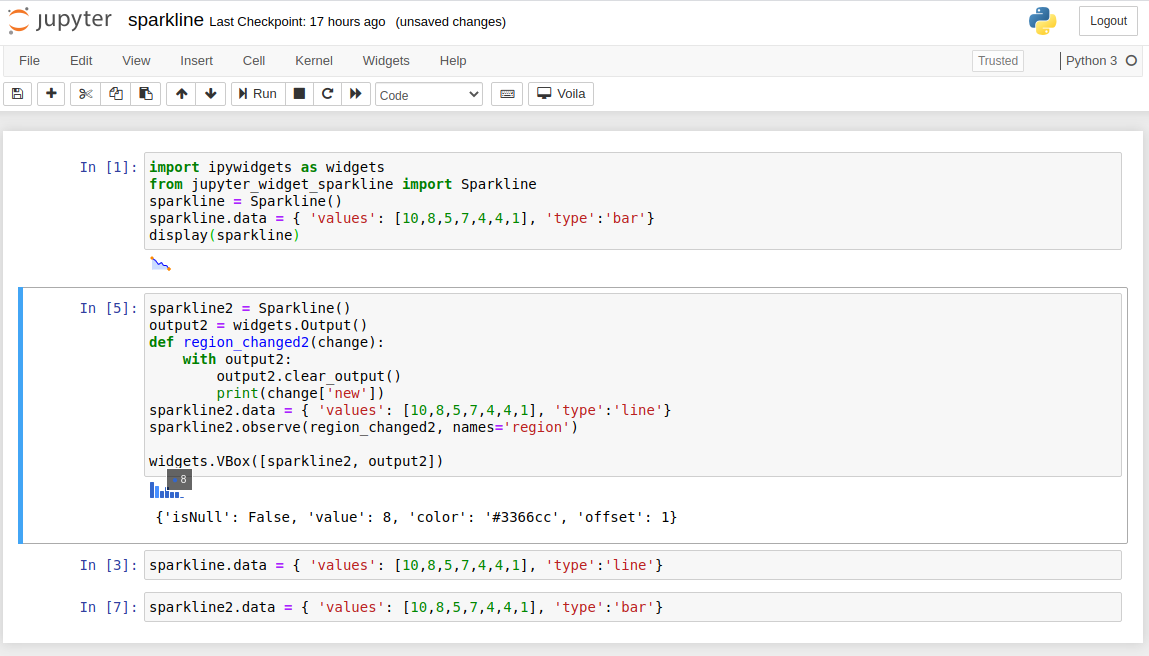Click the In [3]: prompt label
This screenshot has height=656, width=1149.
[108, 565]
